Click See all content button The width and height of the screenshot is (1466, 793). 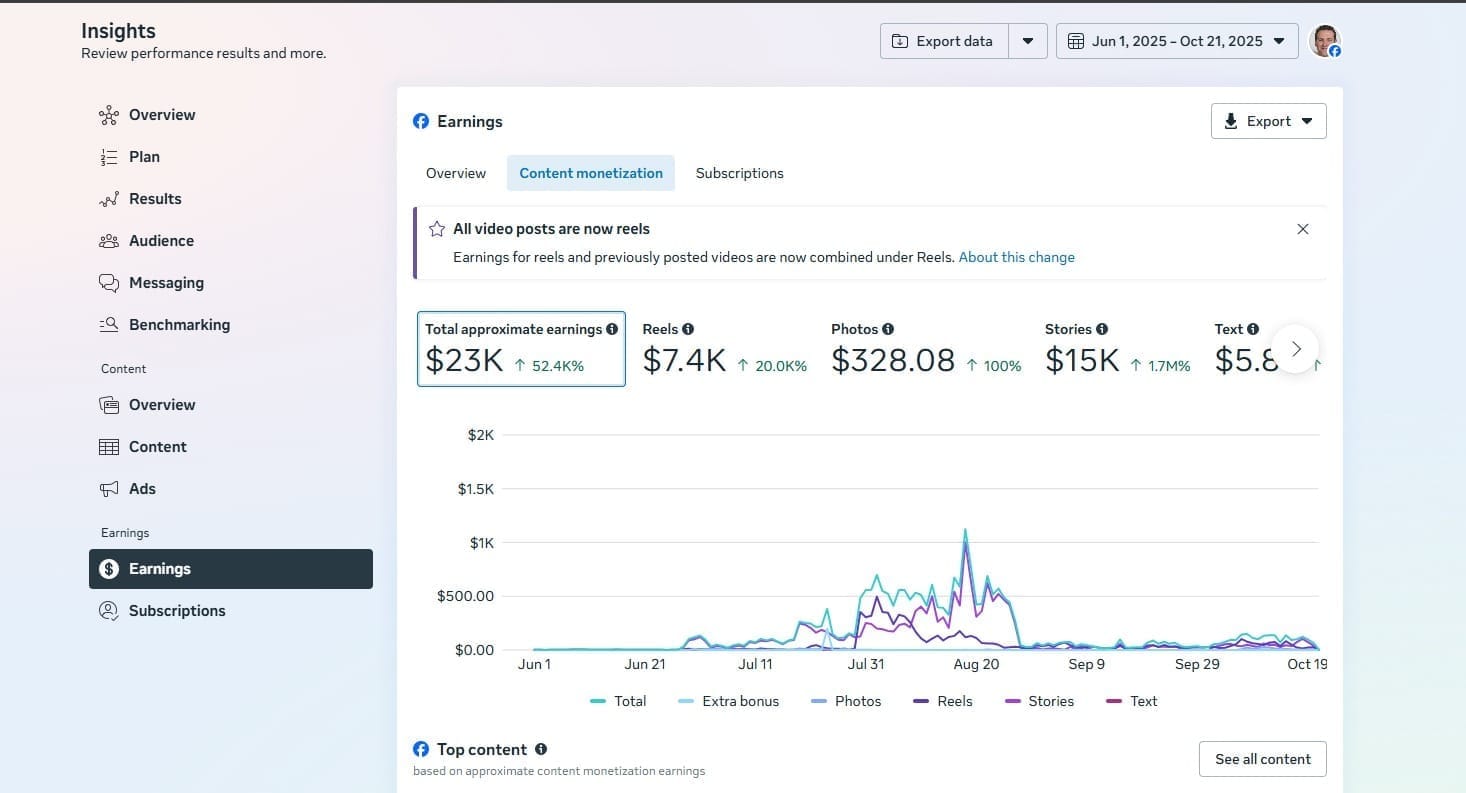[x=1262, y=759]
